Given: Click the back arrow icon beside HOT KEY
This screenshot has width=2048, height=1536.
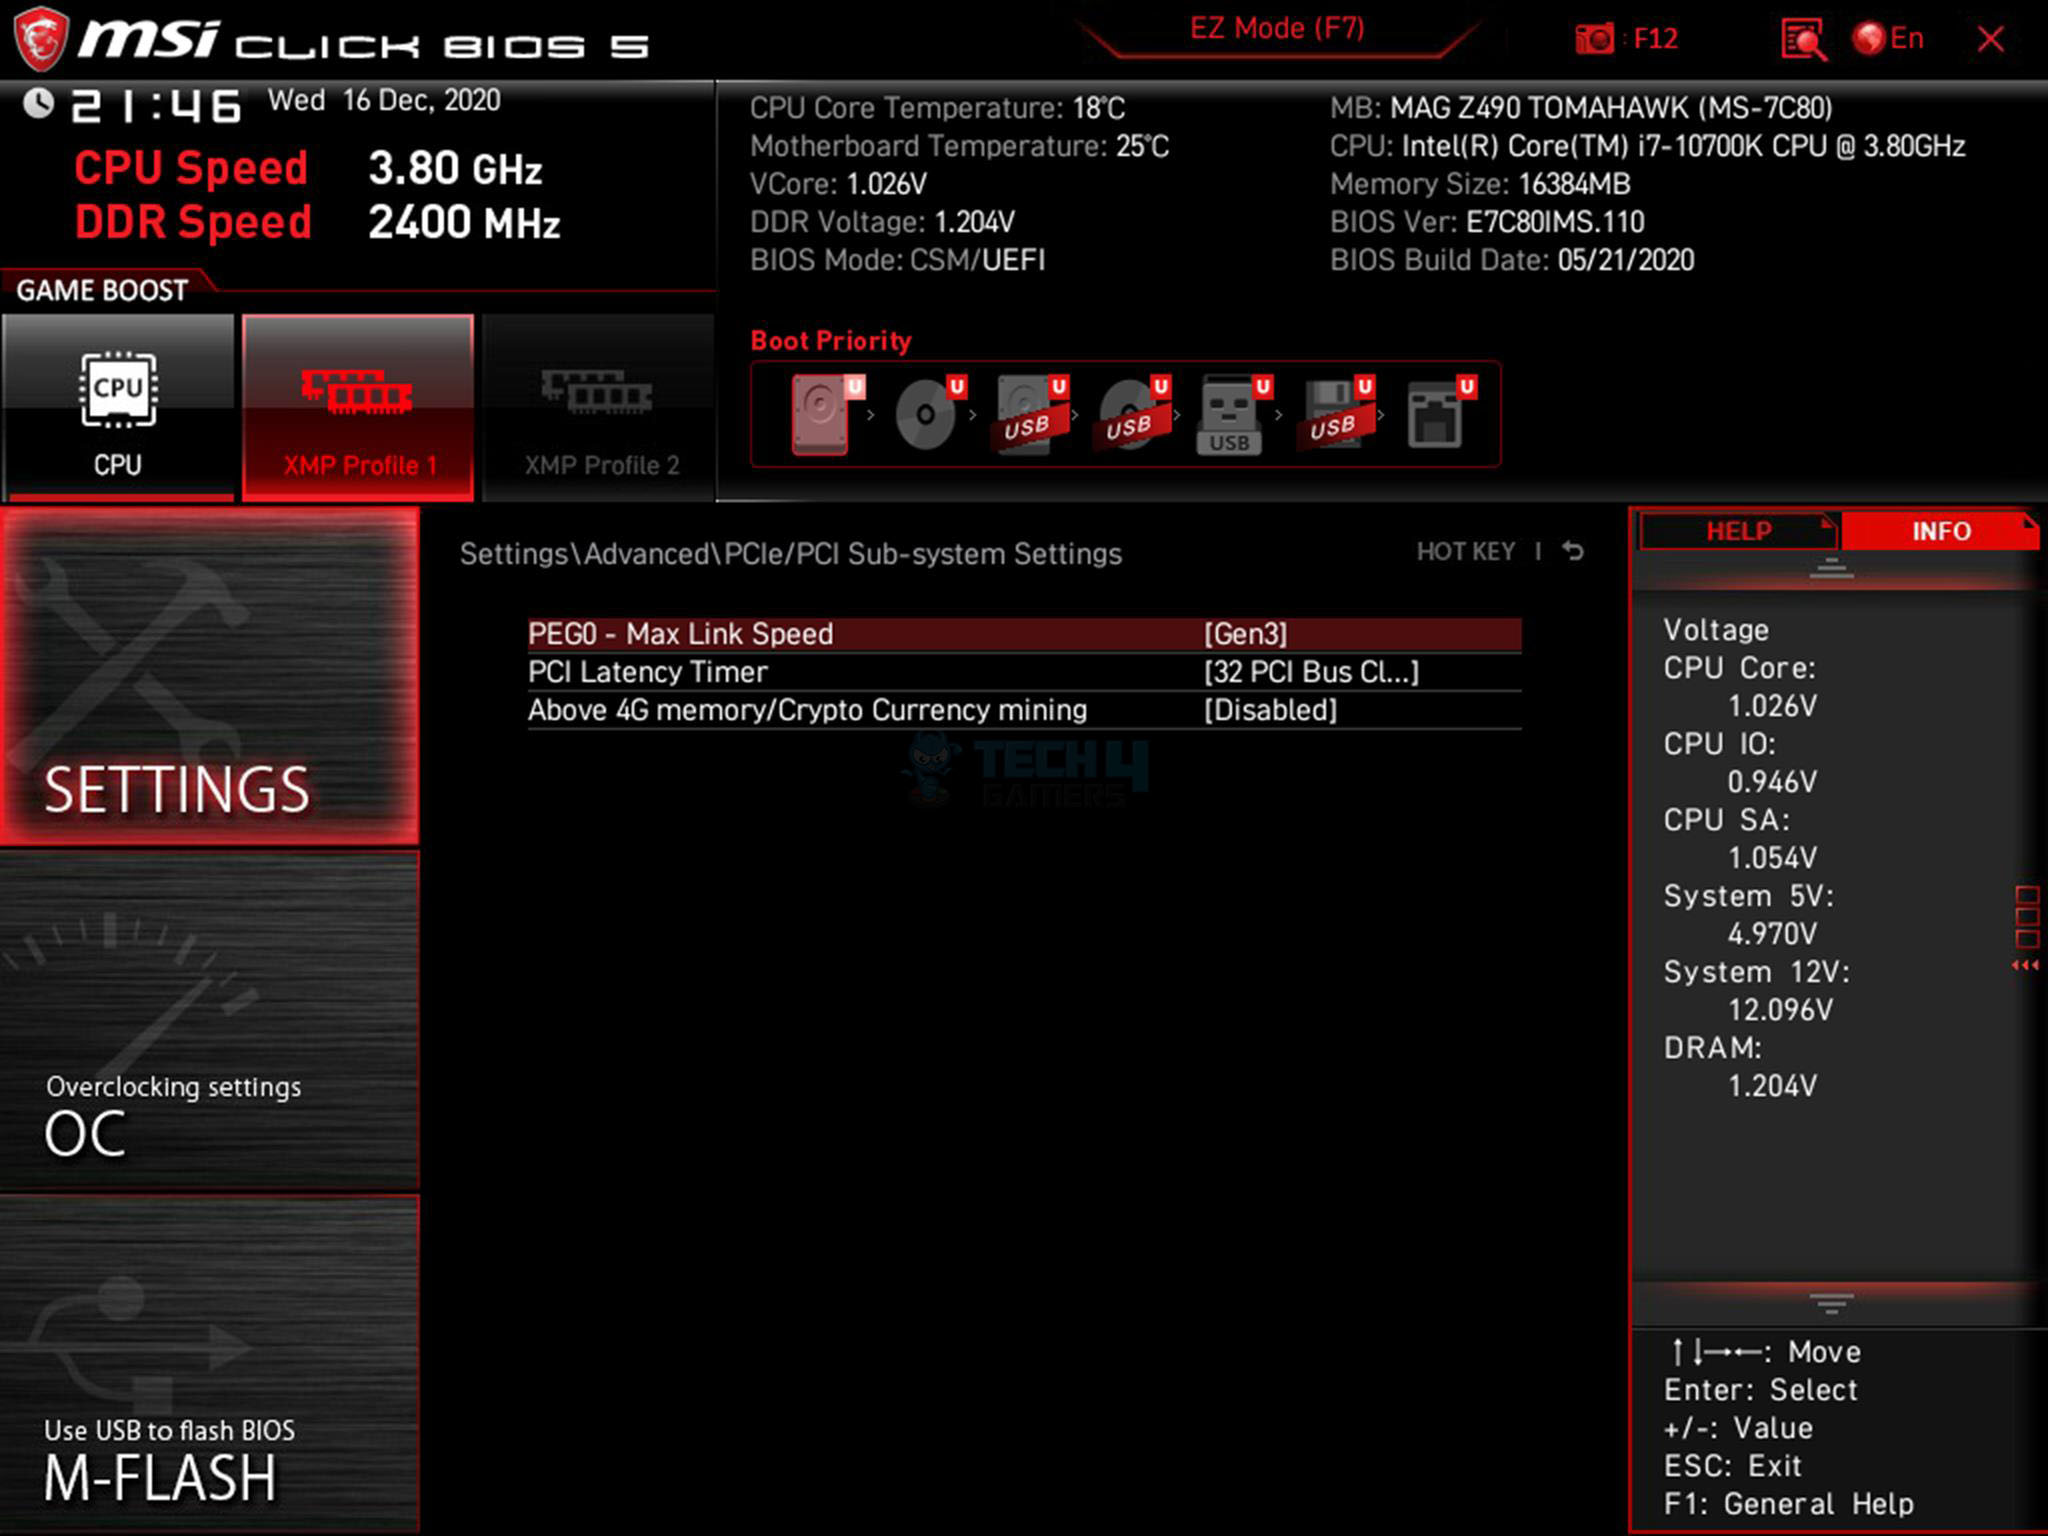Looking at the screenshot, I should 1573,551.
